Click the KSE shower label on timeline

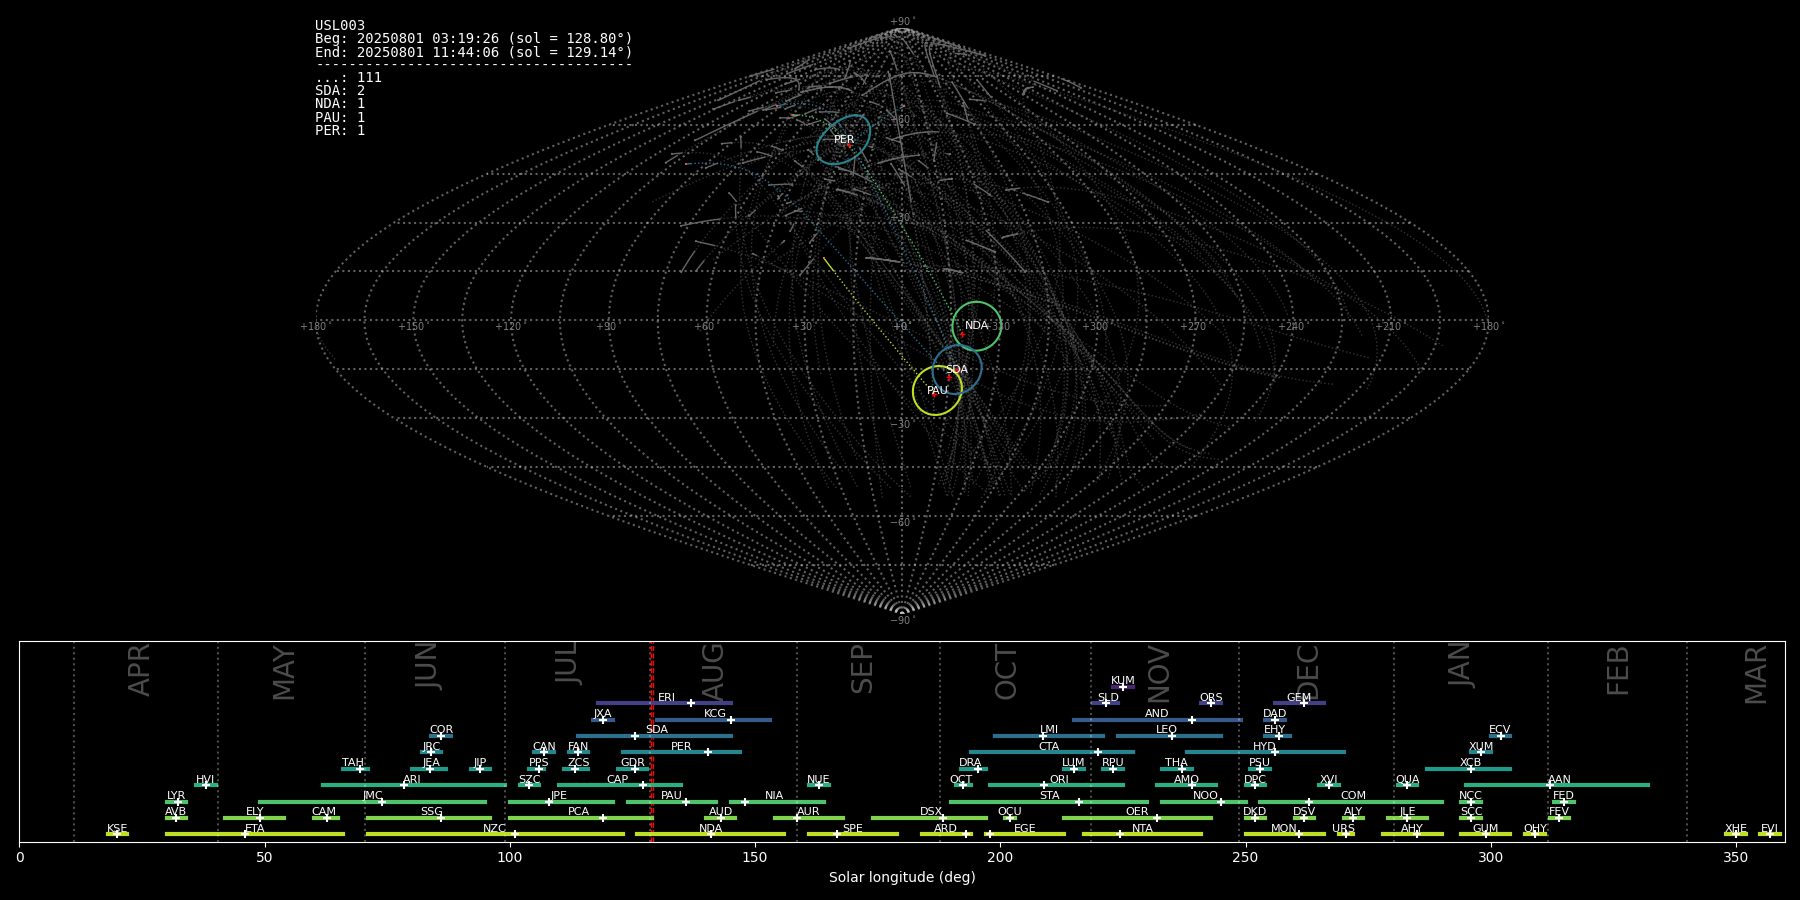point(117,829)
